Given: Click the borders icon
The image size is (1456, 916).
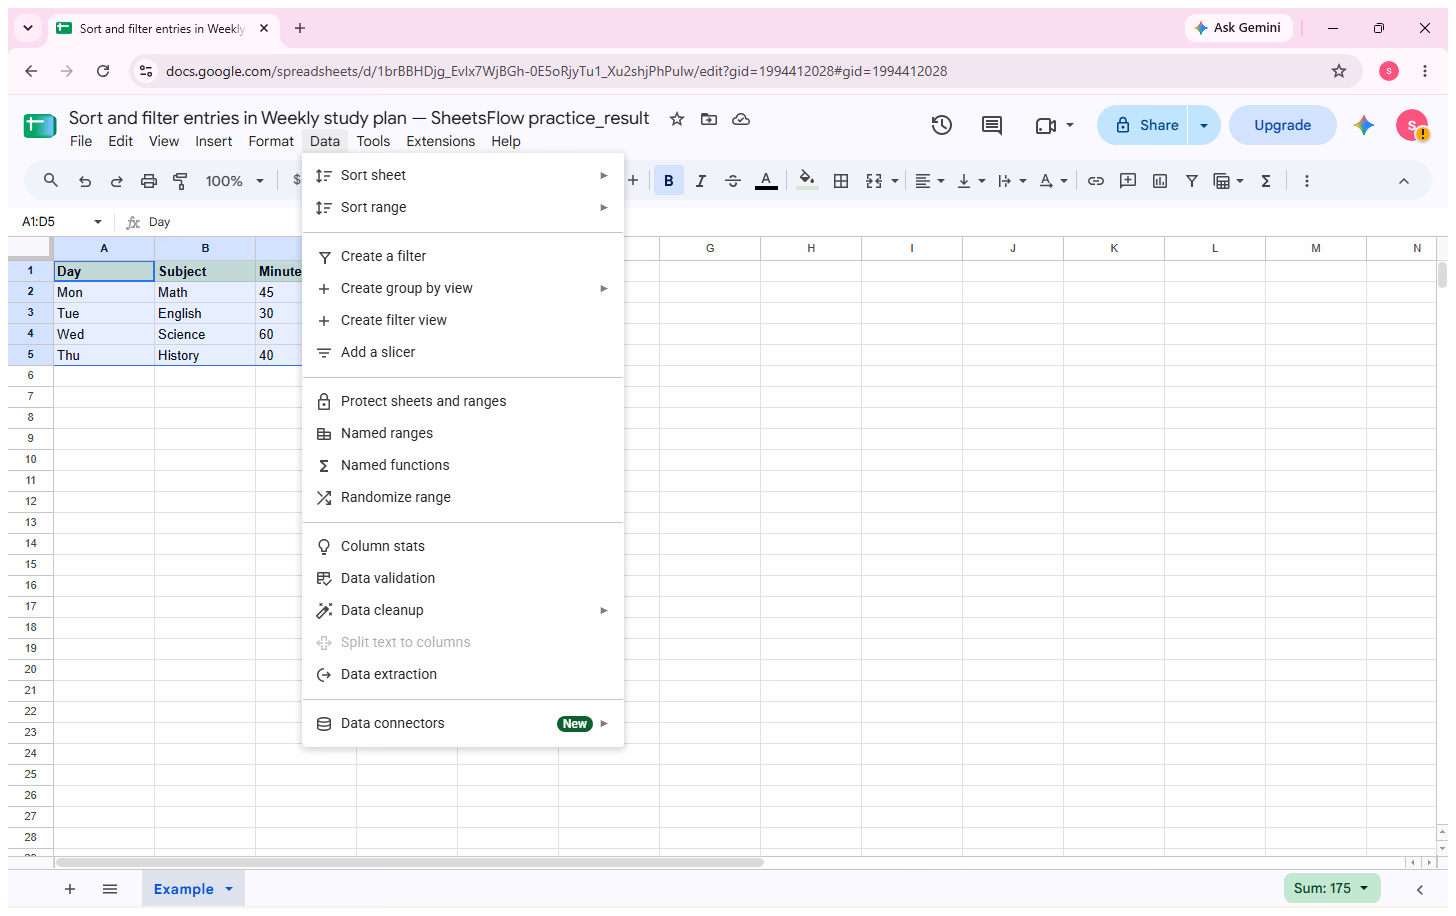Looking at the screenshot, I should point(841,181).
